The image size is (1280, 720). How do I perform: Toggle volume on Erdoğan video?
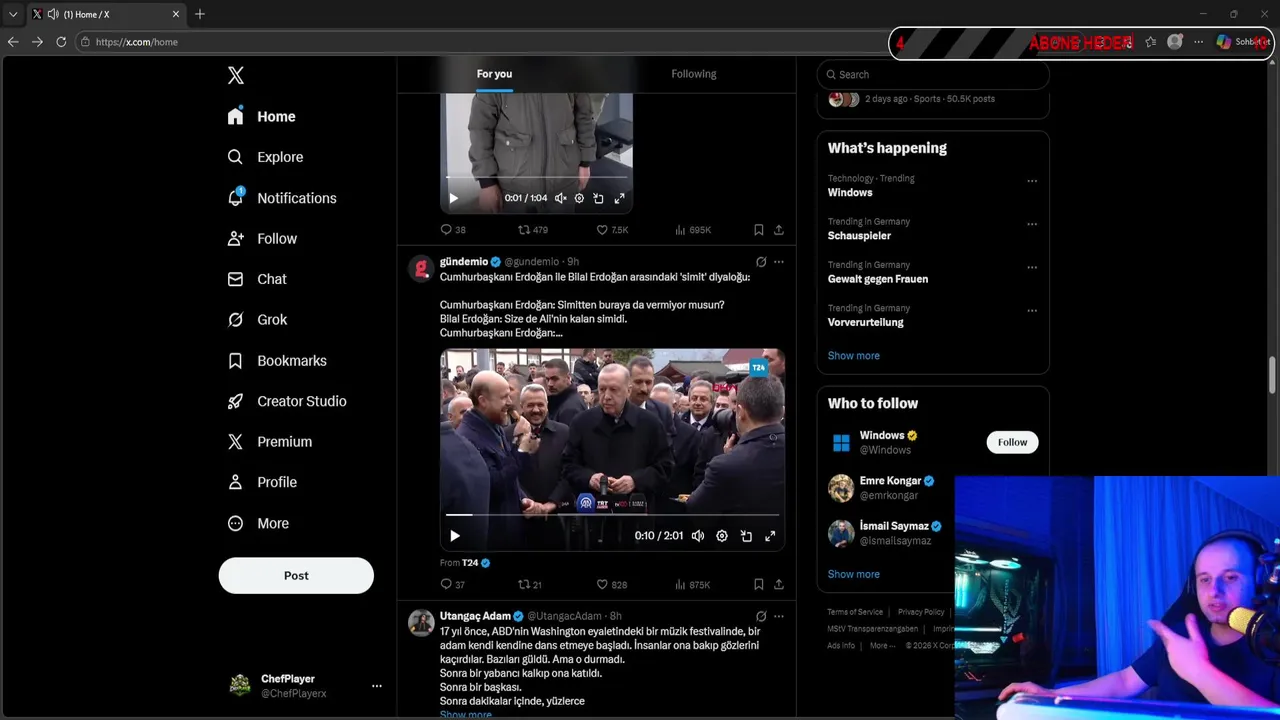[x=698, y=536]
